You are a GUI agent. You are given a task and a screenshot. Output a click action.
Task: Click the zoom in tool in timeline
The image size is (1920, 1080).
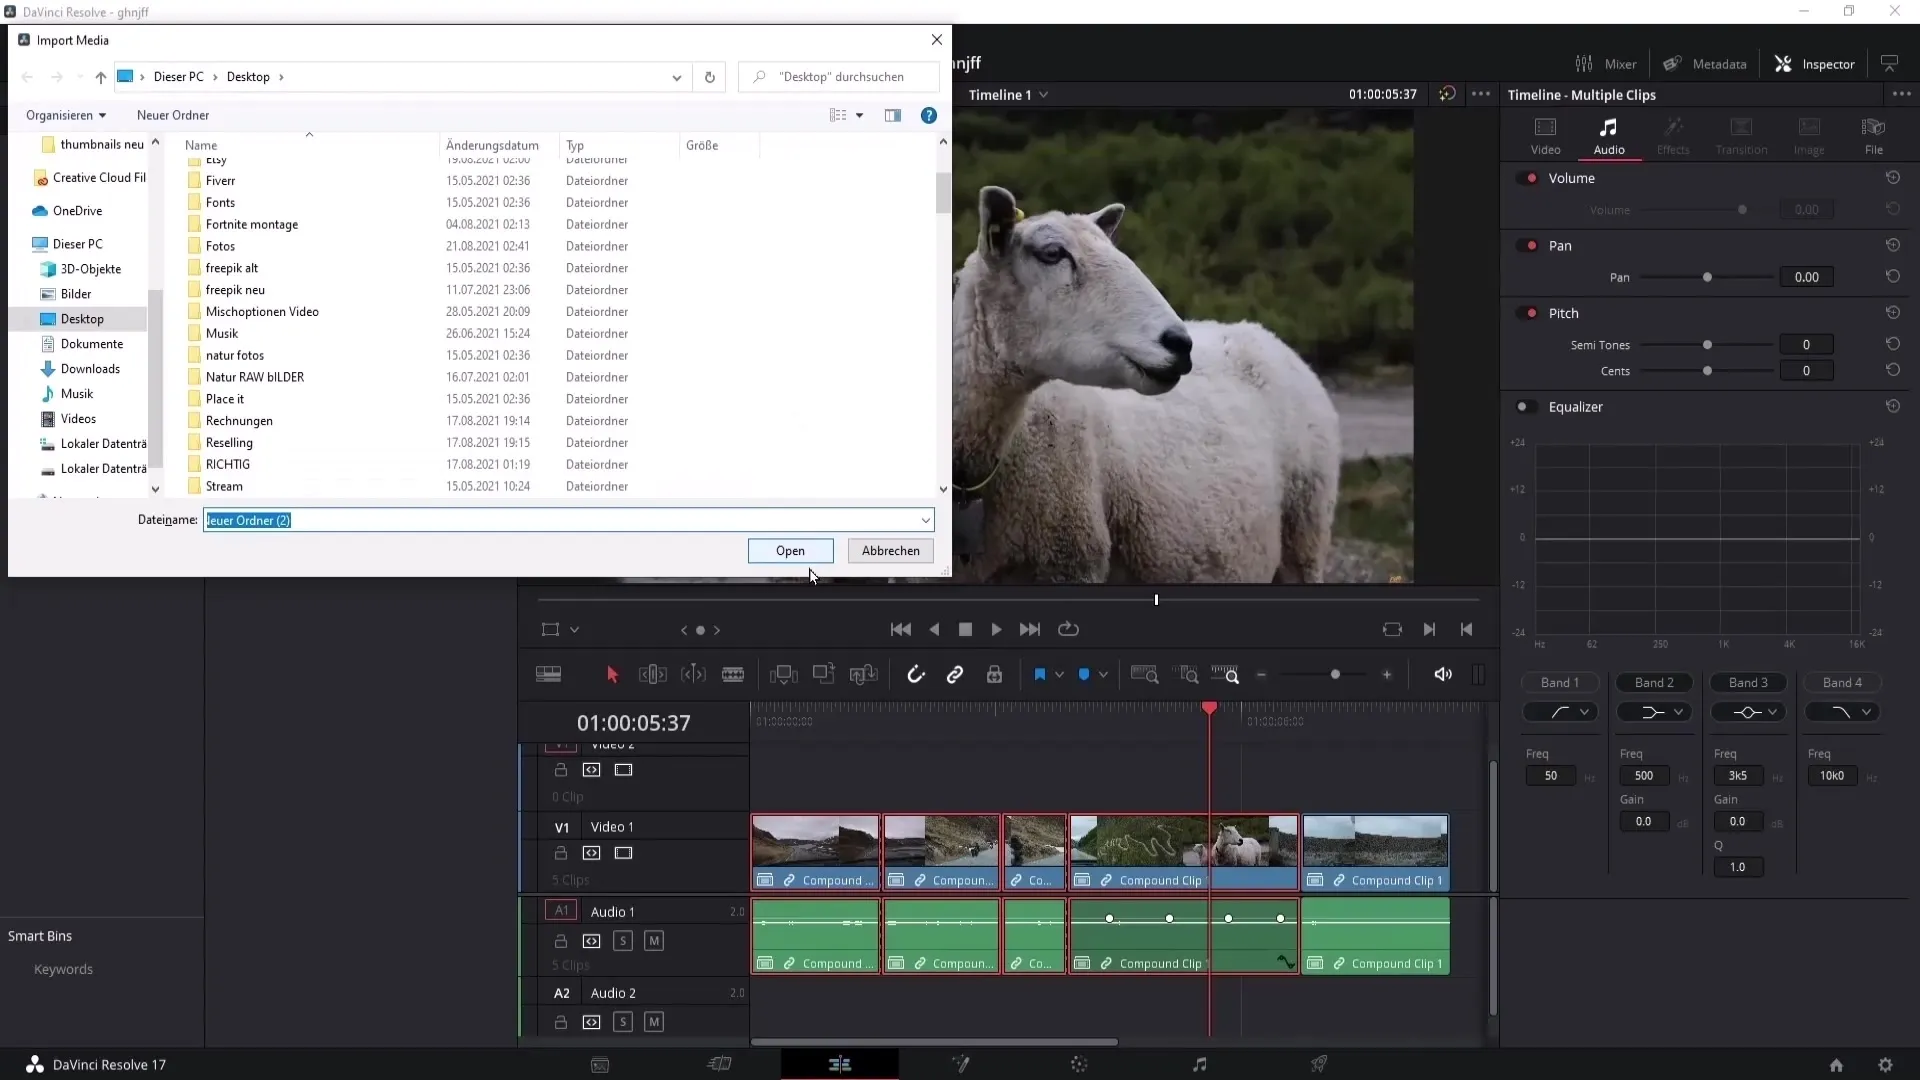point(1389,674)
